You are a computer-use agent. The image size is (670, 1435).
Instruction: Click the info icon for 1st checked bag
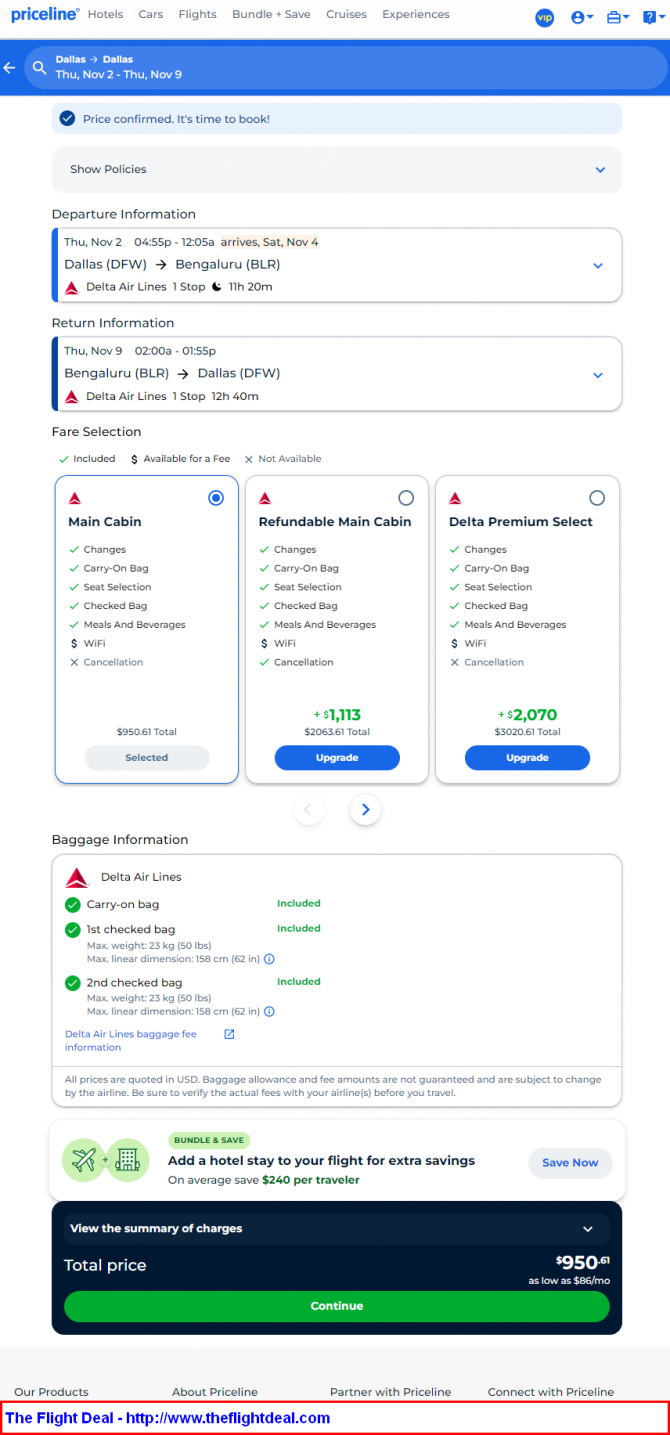pos(269,959)
